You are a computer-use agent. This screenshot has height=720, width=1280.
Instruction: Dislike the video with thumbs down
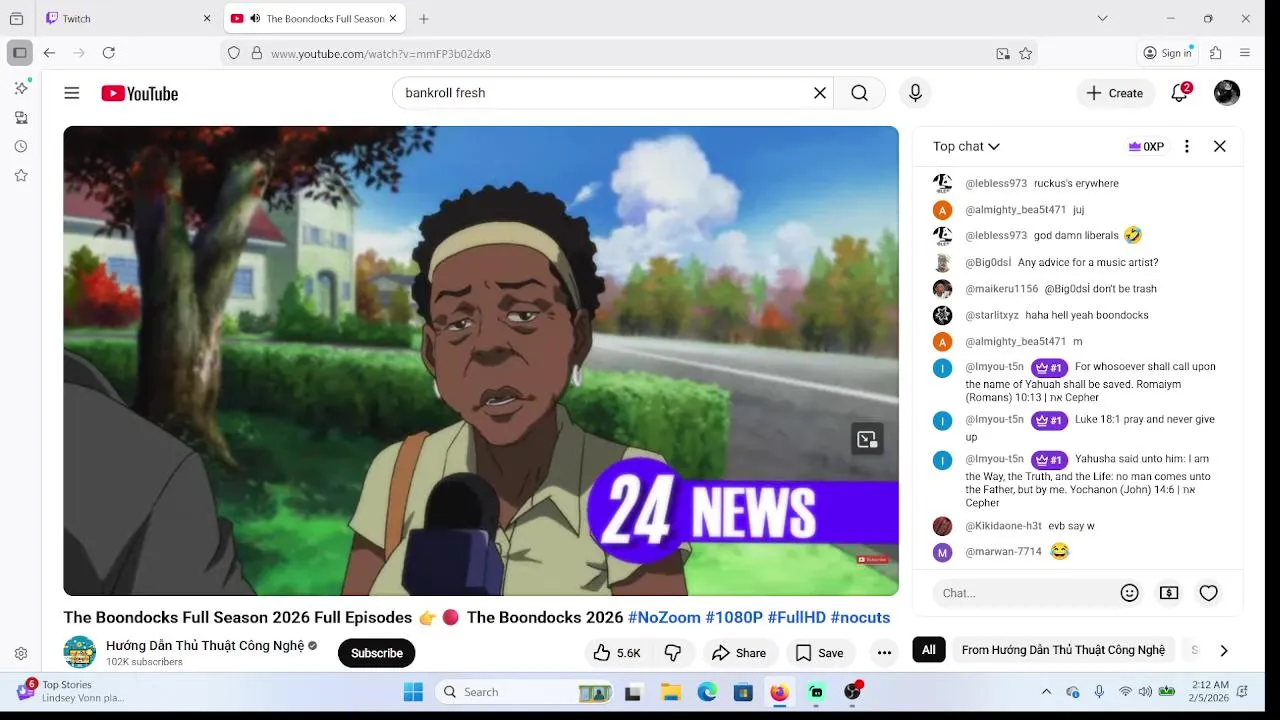click(673, 653)
